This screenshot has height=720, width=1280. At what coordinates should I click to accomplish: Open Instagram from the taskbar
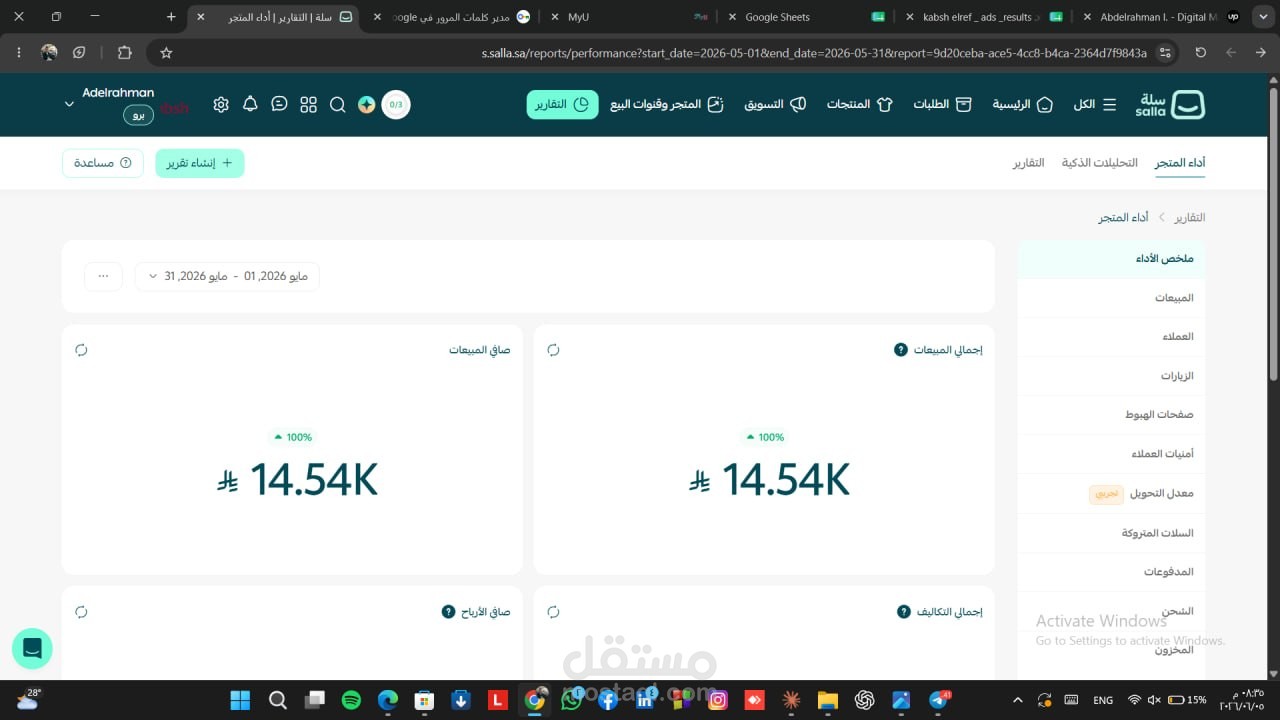click(x=717, y=700)
